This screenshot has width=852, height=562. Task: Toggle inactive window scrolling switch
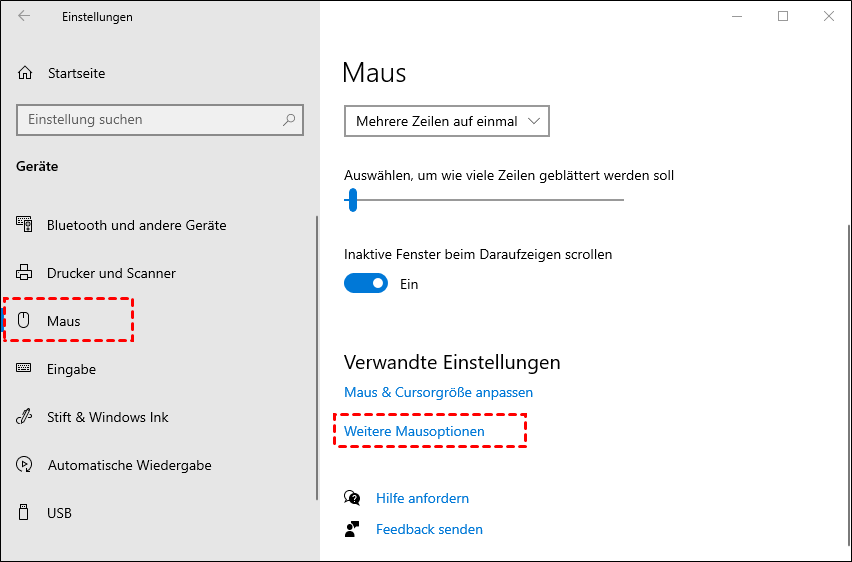[365, 284]
